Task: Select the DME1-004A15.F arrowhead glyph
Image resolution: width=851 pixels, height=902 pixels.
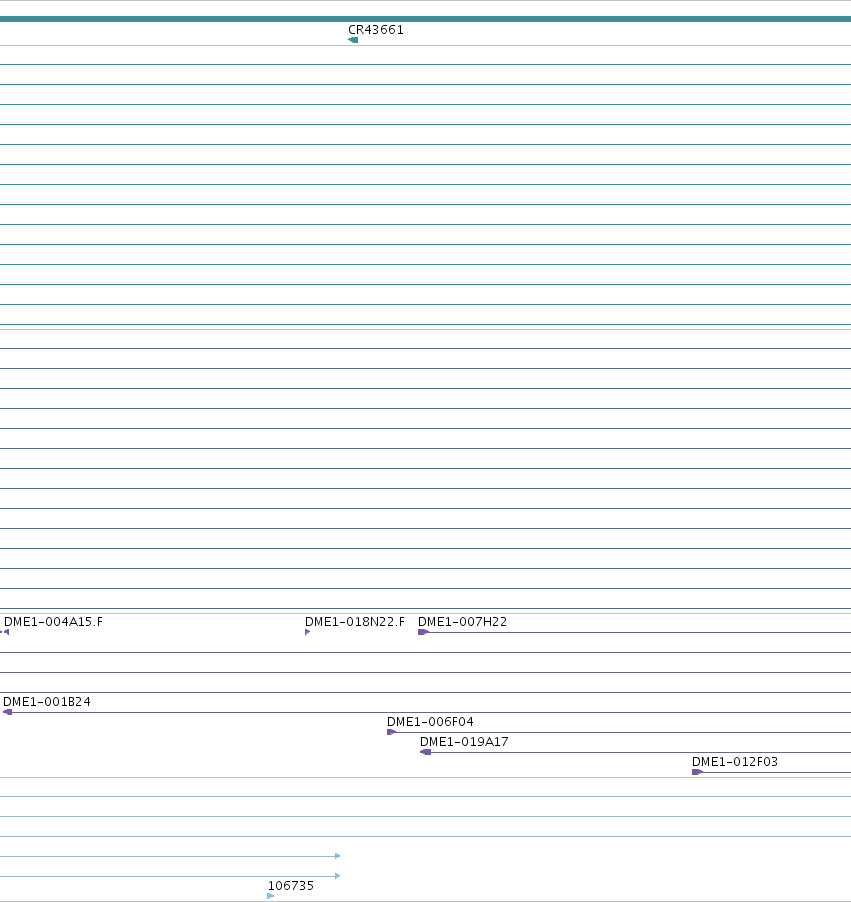Action: pyautogui.click(x=5, y=632)
